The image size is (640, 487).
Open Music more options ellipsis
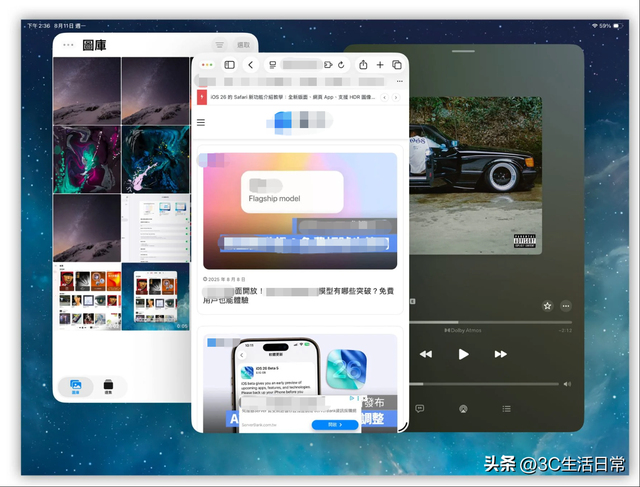point(566,306)
